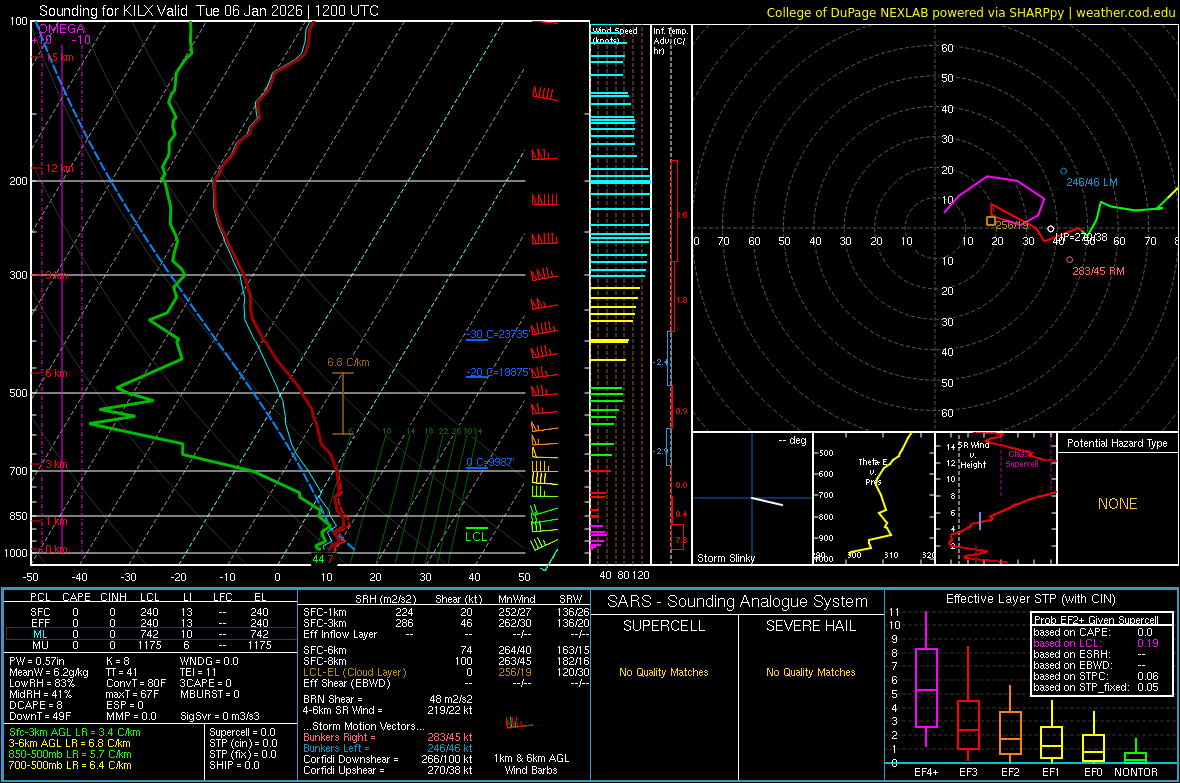This screenshot has width=1180, height=783.
Task: Click the SR Wind v. Height inset label
Action: click(975, 455)
